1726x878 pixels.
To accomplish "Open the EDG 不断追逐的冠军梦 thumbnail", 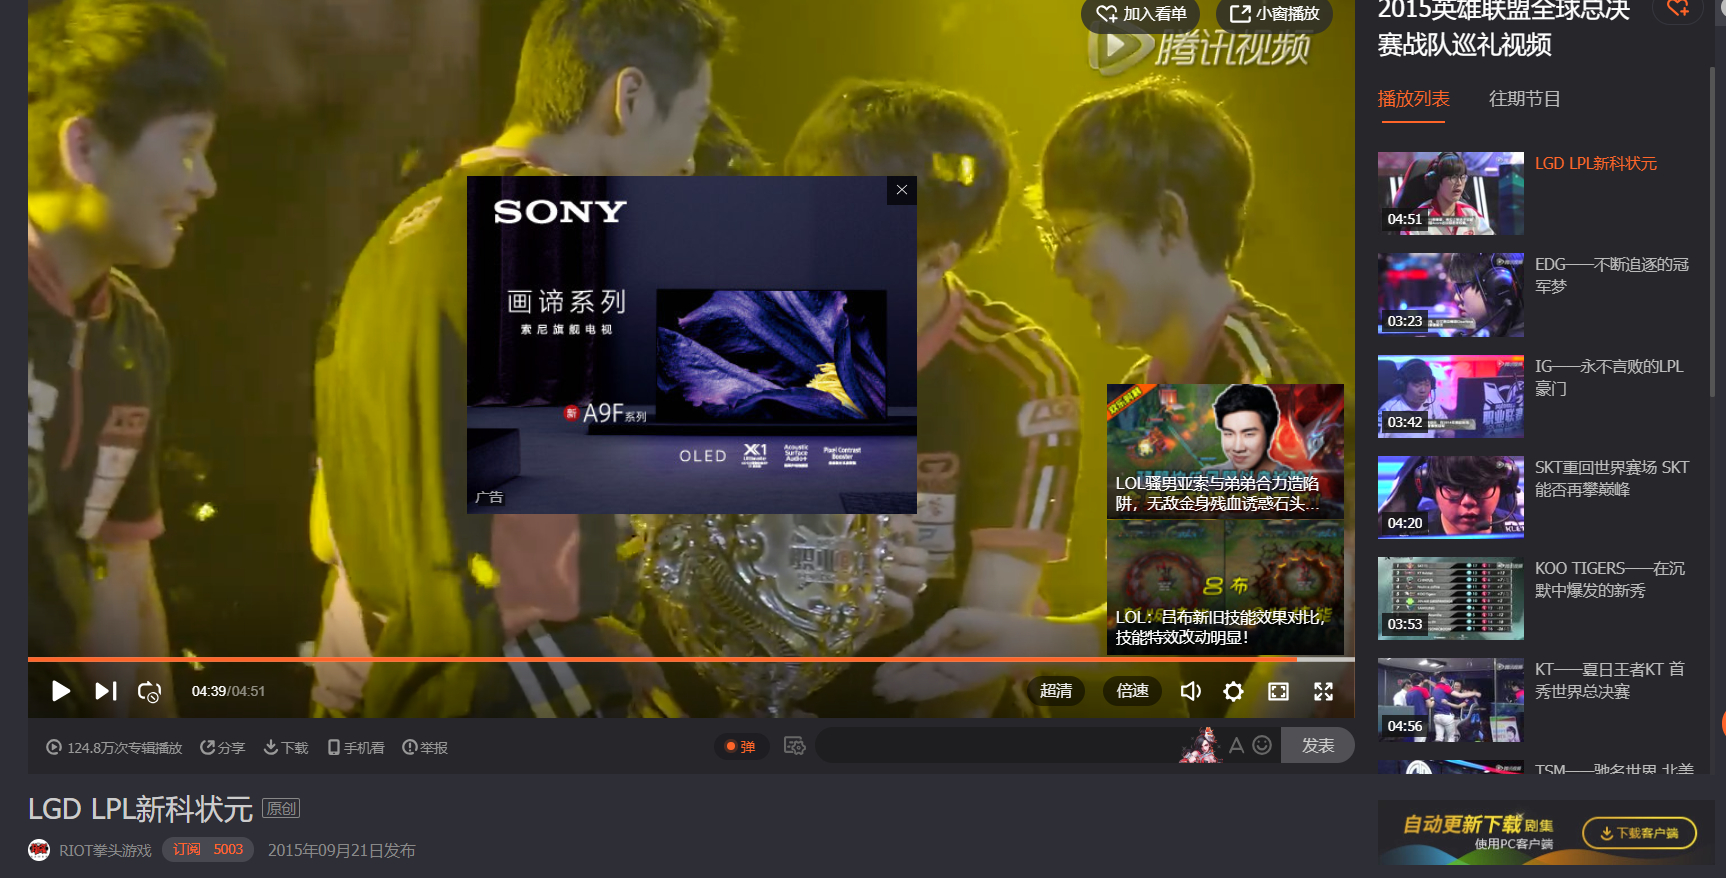I will click(1451, 295).
